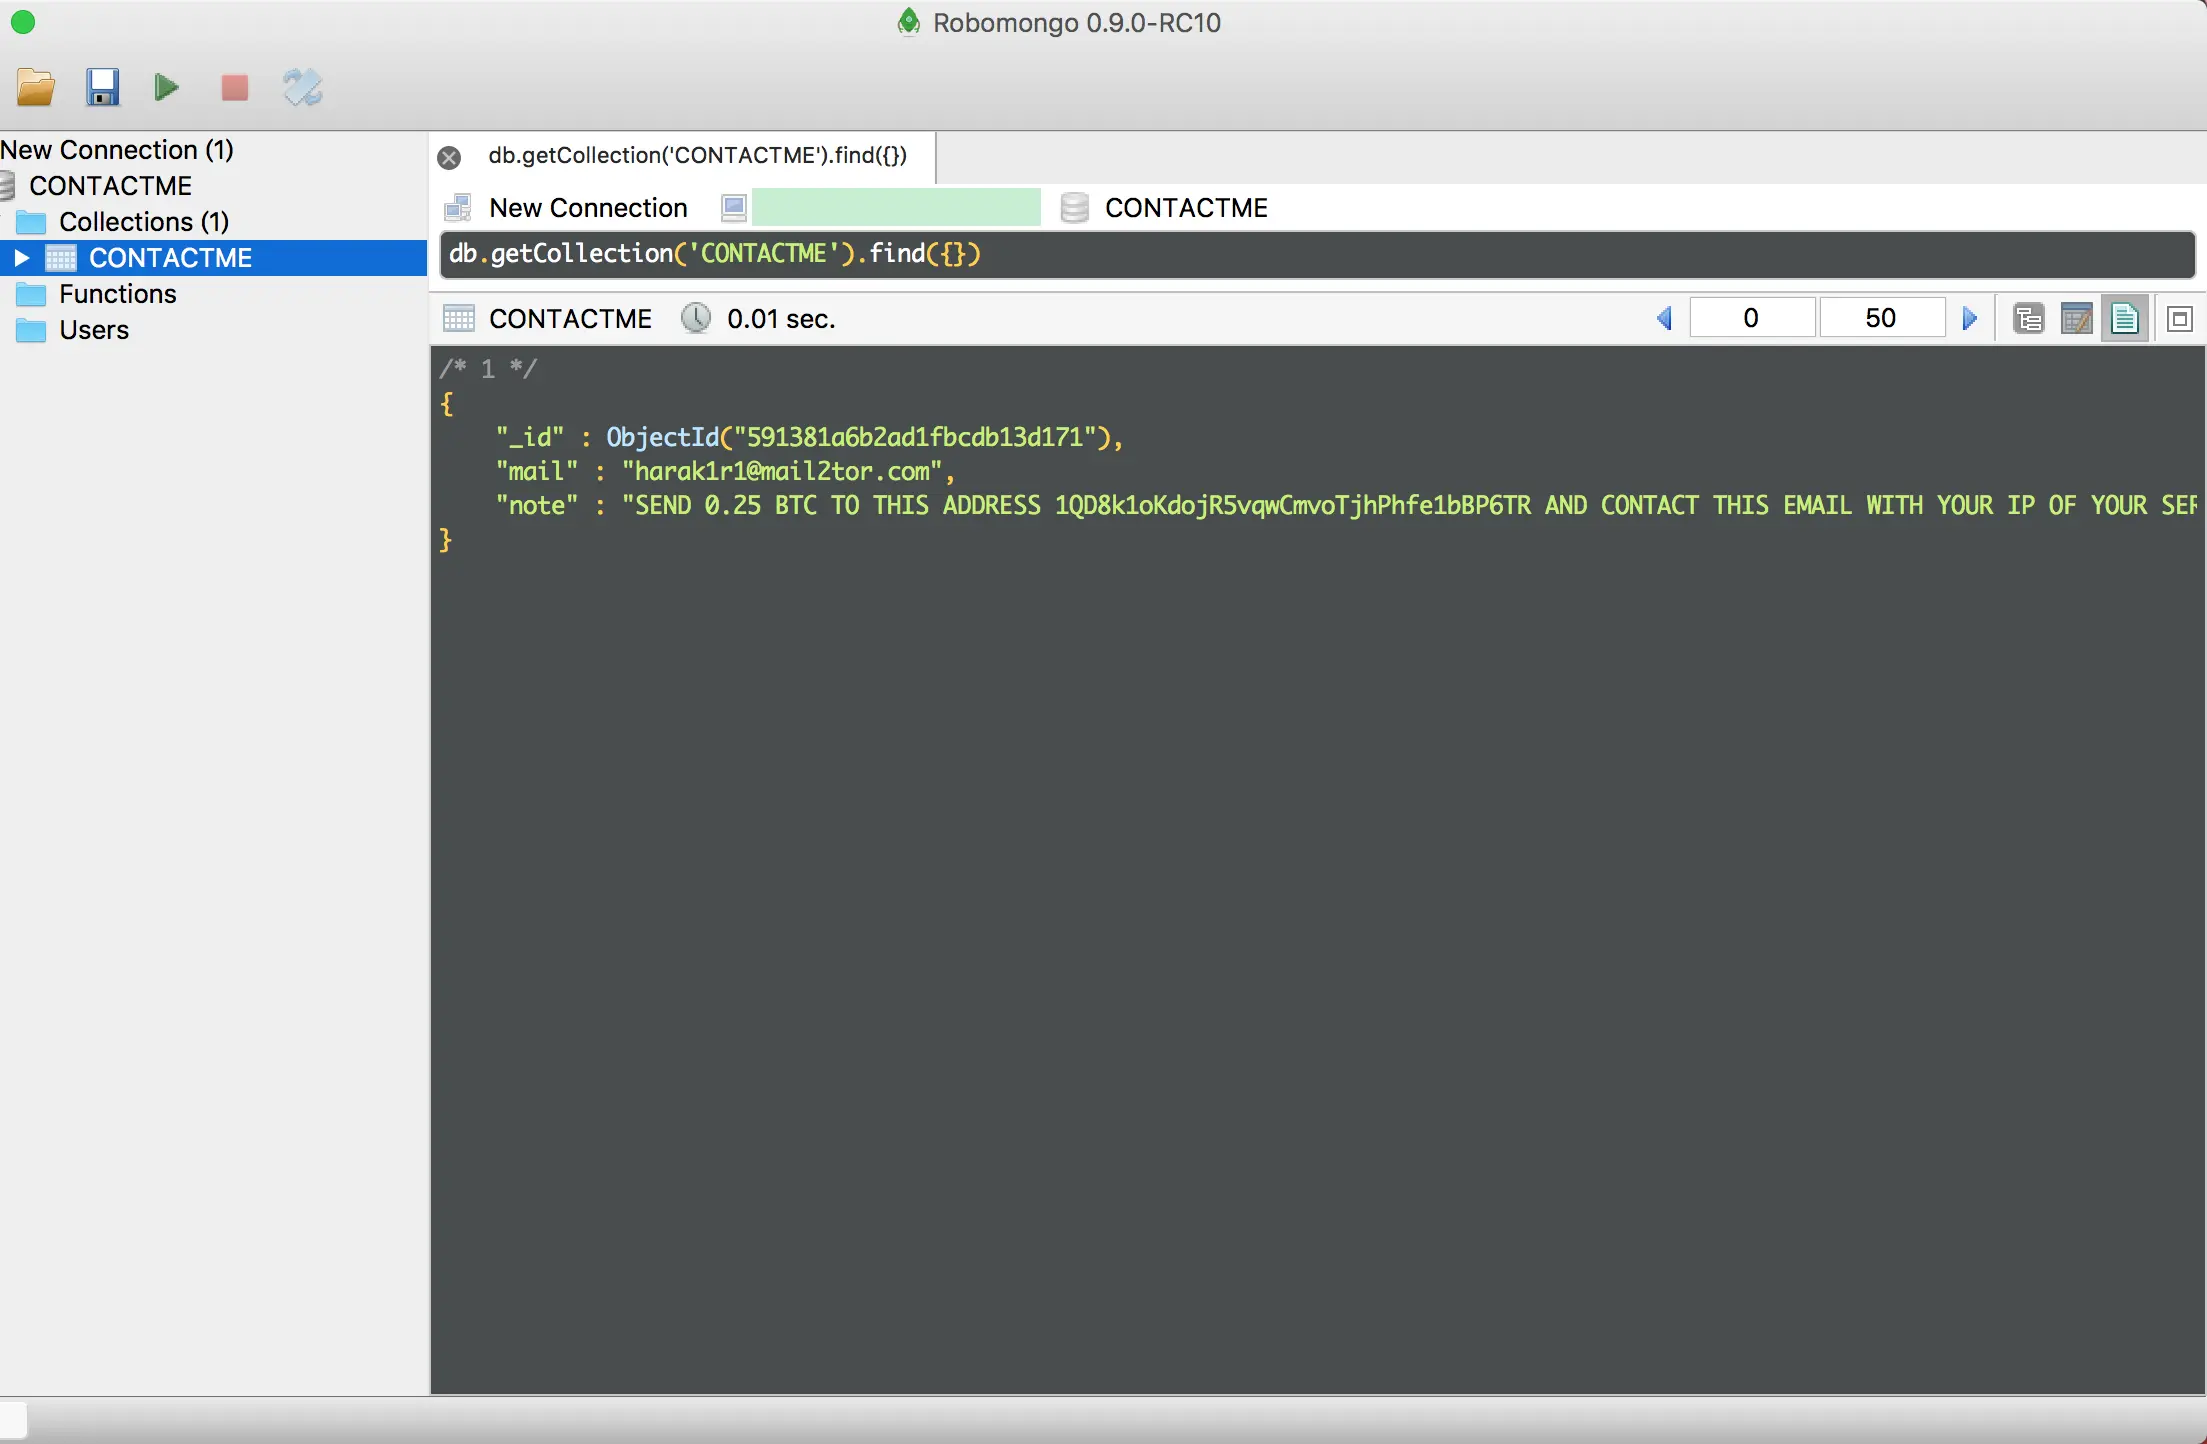Click the database cylinder icon in query header
The image size is (2207, 1444).
(1074, 207)
